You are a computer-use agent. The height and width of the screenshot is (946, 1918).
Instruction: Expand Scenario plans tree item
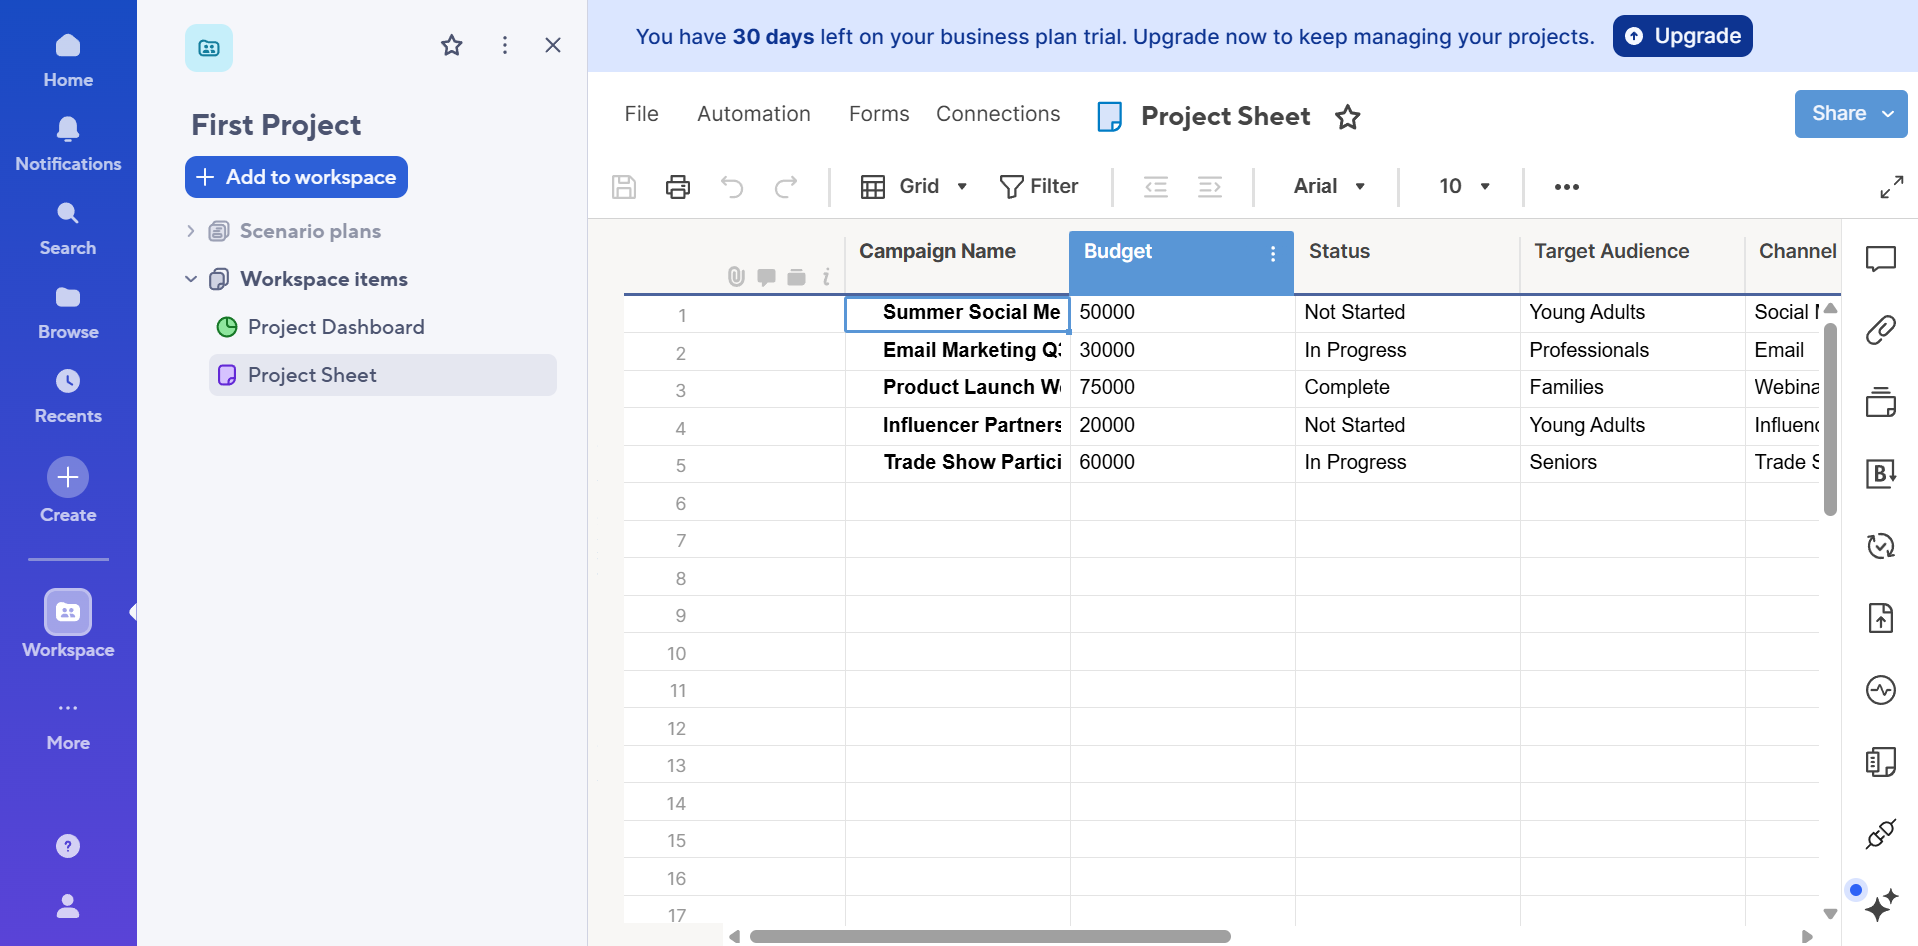point(191,231)
